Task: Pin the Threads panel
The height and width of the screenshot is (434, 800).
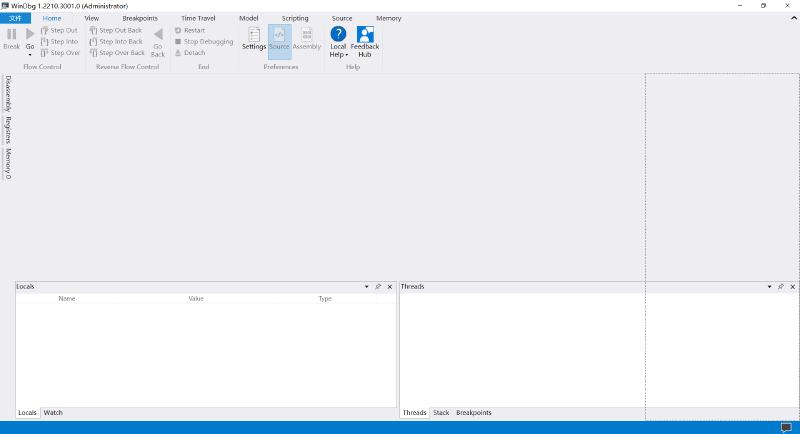Action: coord(781,287)
